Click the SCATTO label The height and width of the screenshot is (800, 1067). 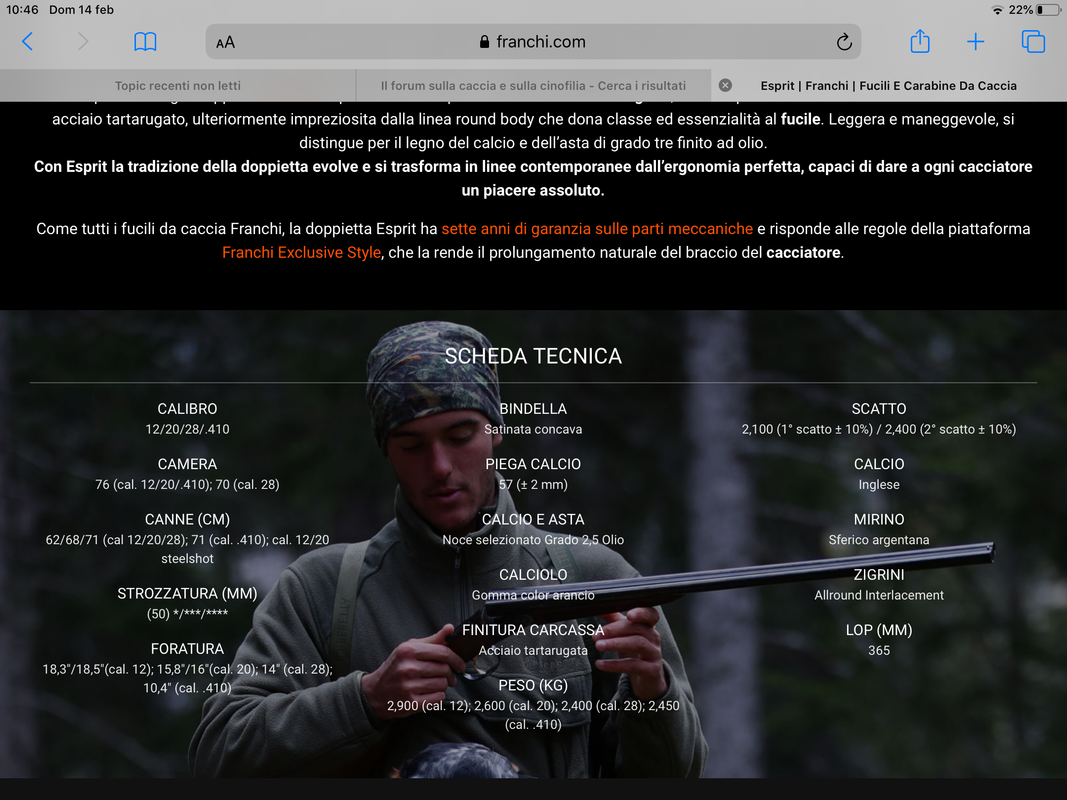click(879, 409)
